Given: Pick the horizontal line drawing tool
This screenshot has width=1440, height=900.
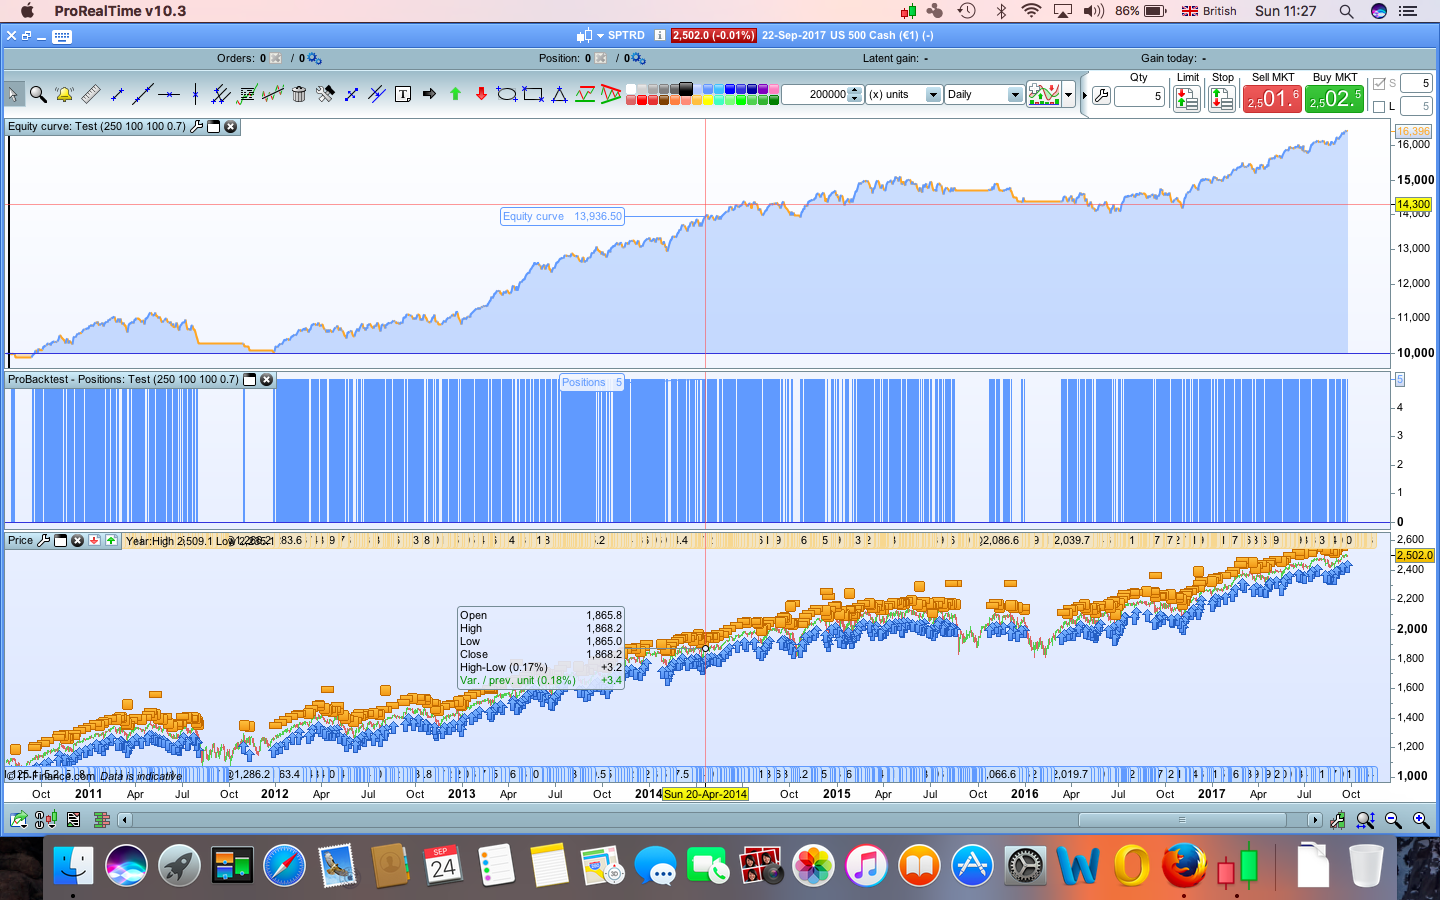Looking at the screenshot, I should pyautogui.click(x=169, y=94).
